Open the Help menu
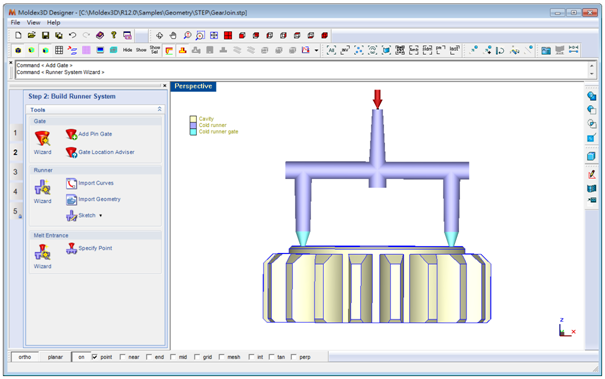The height and width of the screenshot is (379, 605). point(53,22)
